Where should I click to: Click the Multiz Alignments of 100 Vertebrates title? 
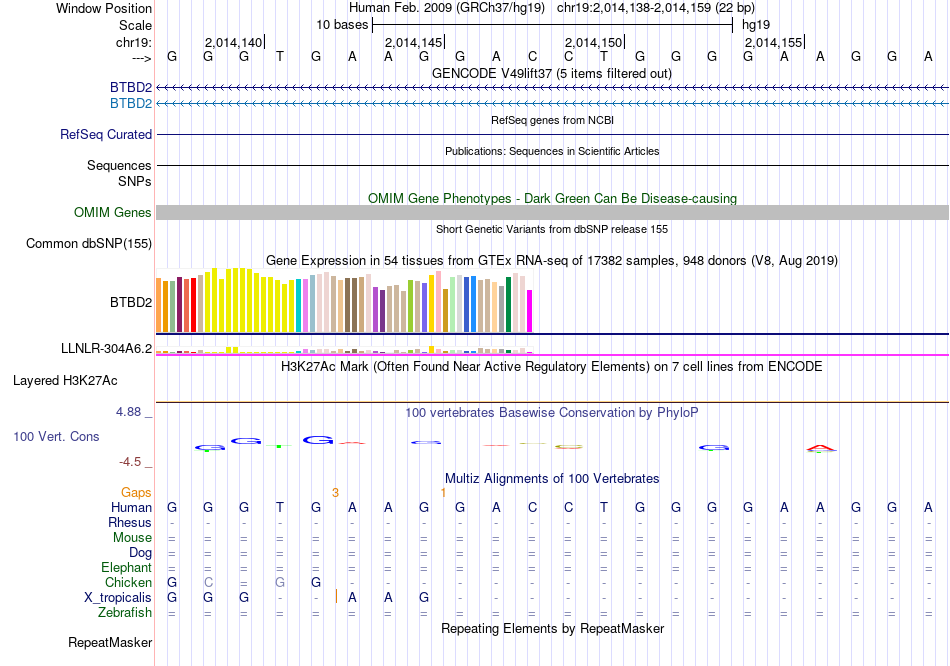click(x=552, y=478)
